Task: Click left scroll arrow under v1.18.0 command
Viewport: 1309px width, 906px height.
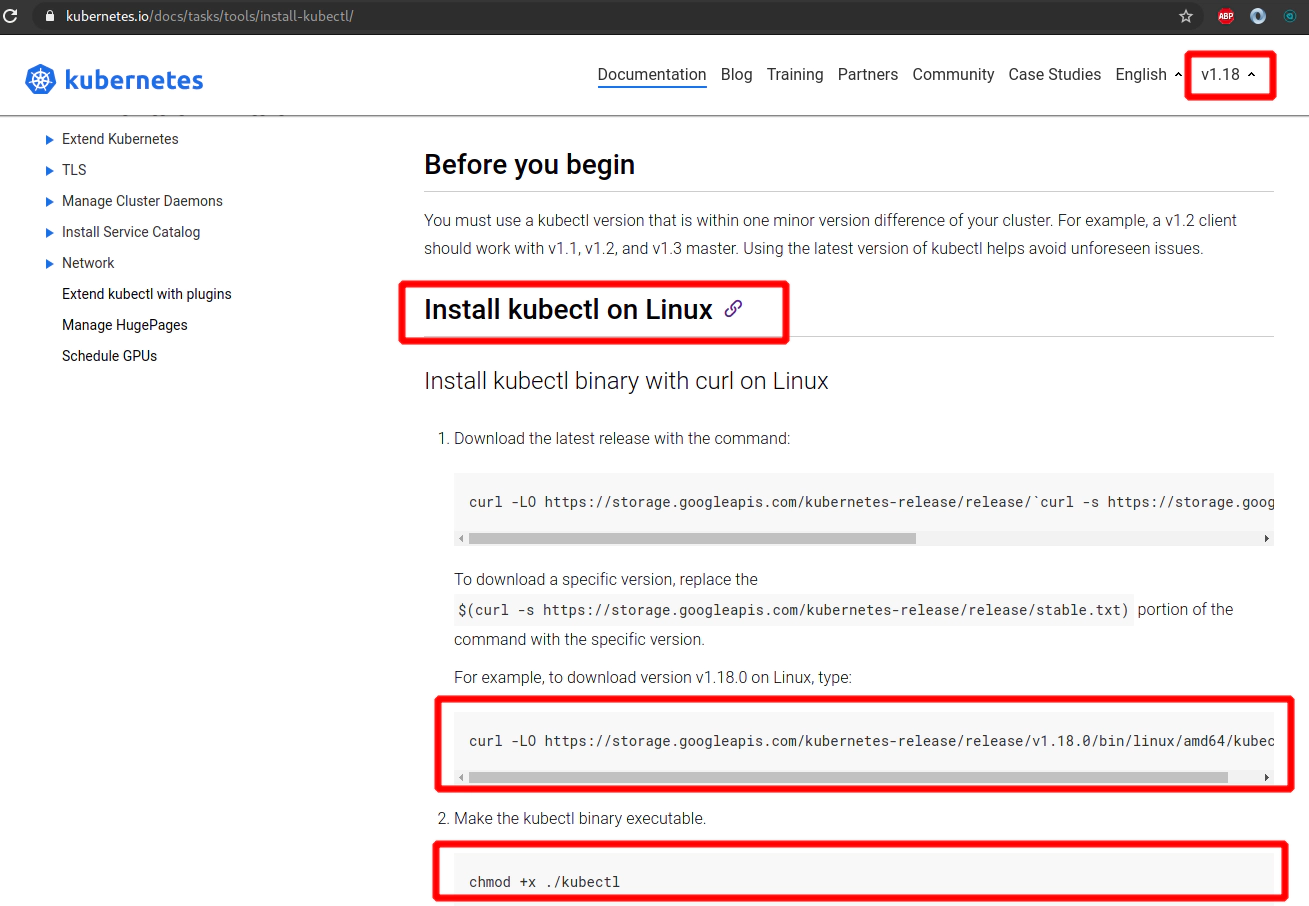Action: tap(461, 777)
